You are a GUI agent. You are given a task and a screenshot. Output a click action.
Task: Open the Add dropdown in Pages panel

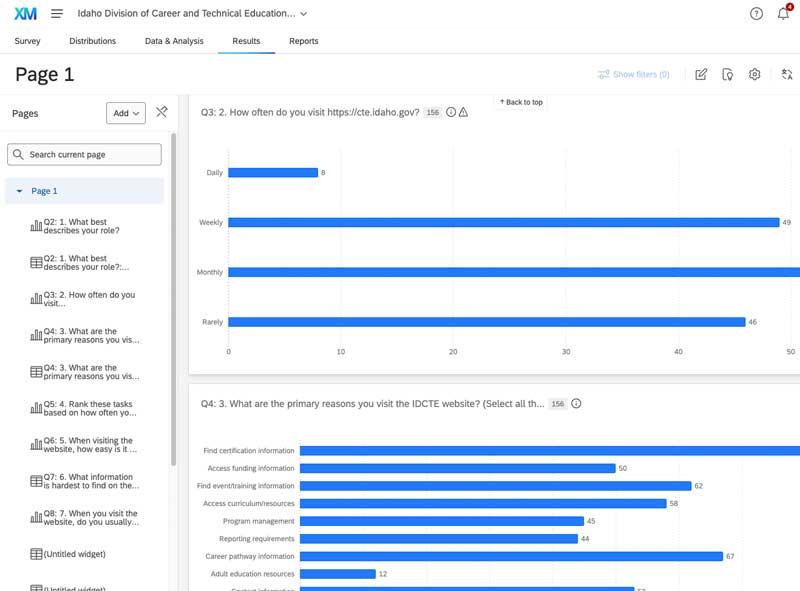click(x=126, y=113)
